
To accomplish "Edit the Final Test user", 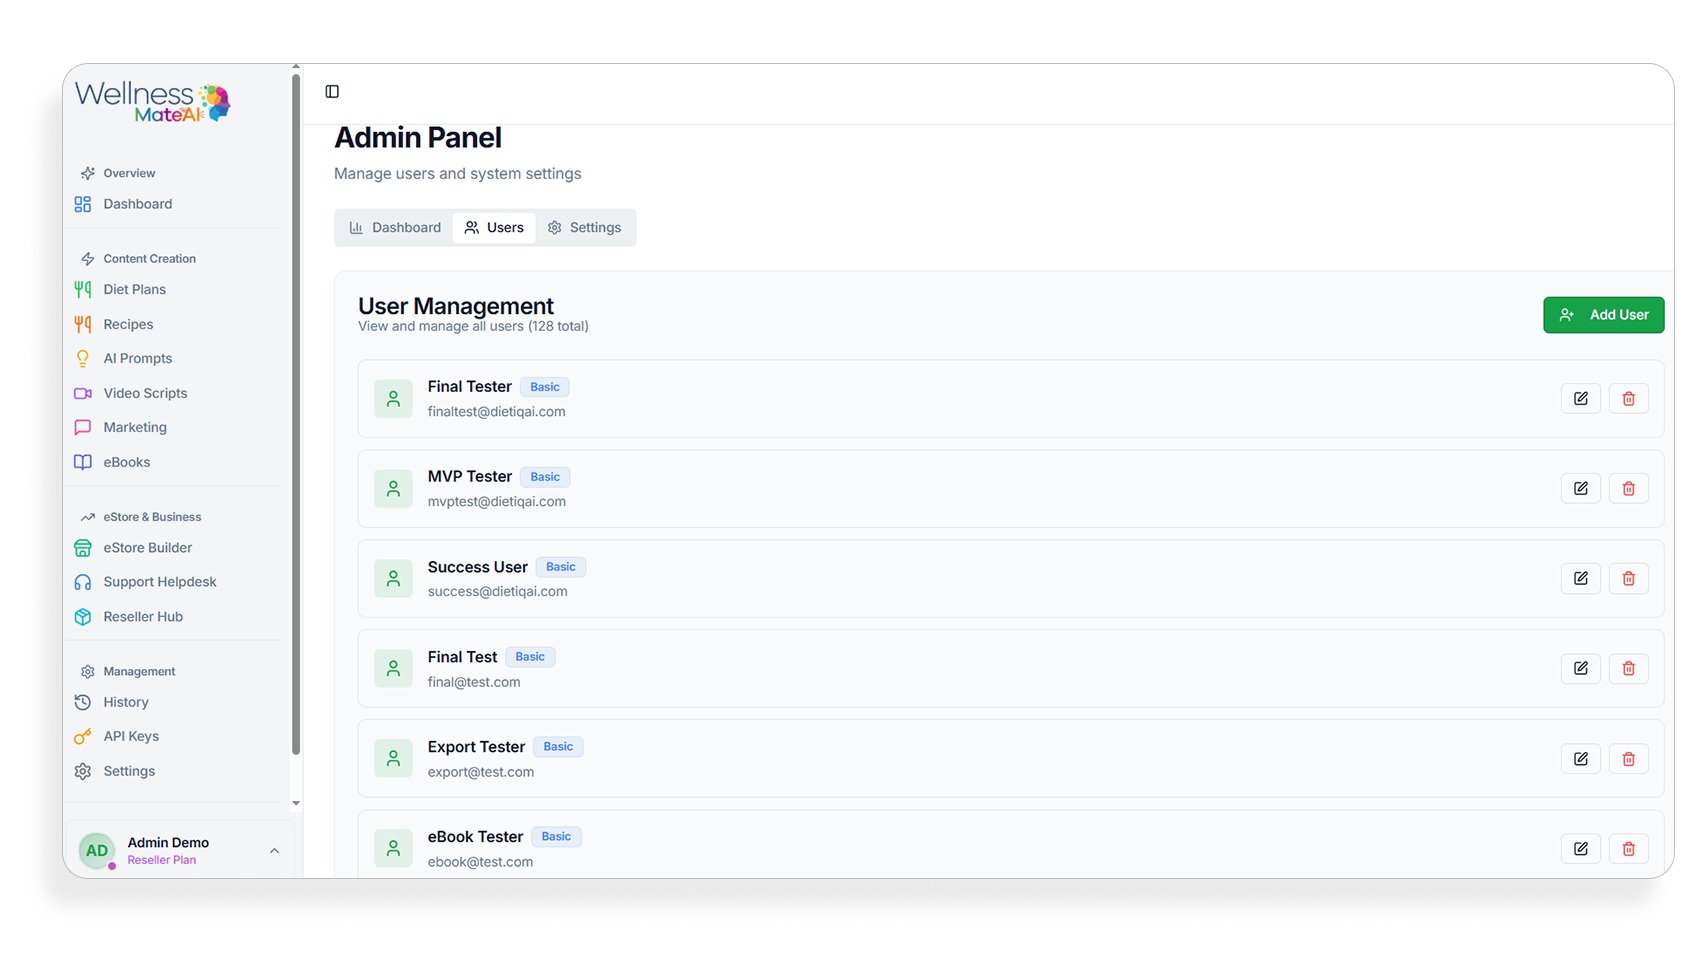I will pos(1580,669).
